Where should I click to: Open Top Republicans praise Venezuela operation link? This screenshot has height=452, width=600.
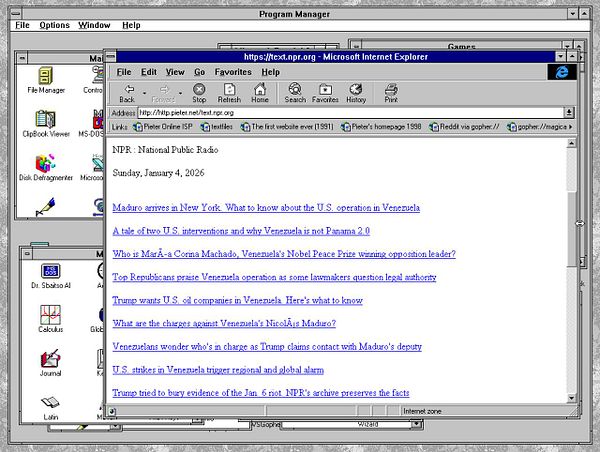[274, 277]
